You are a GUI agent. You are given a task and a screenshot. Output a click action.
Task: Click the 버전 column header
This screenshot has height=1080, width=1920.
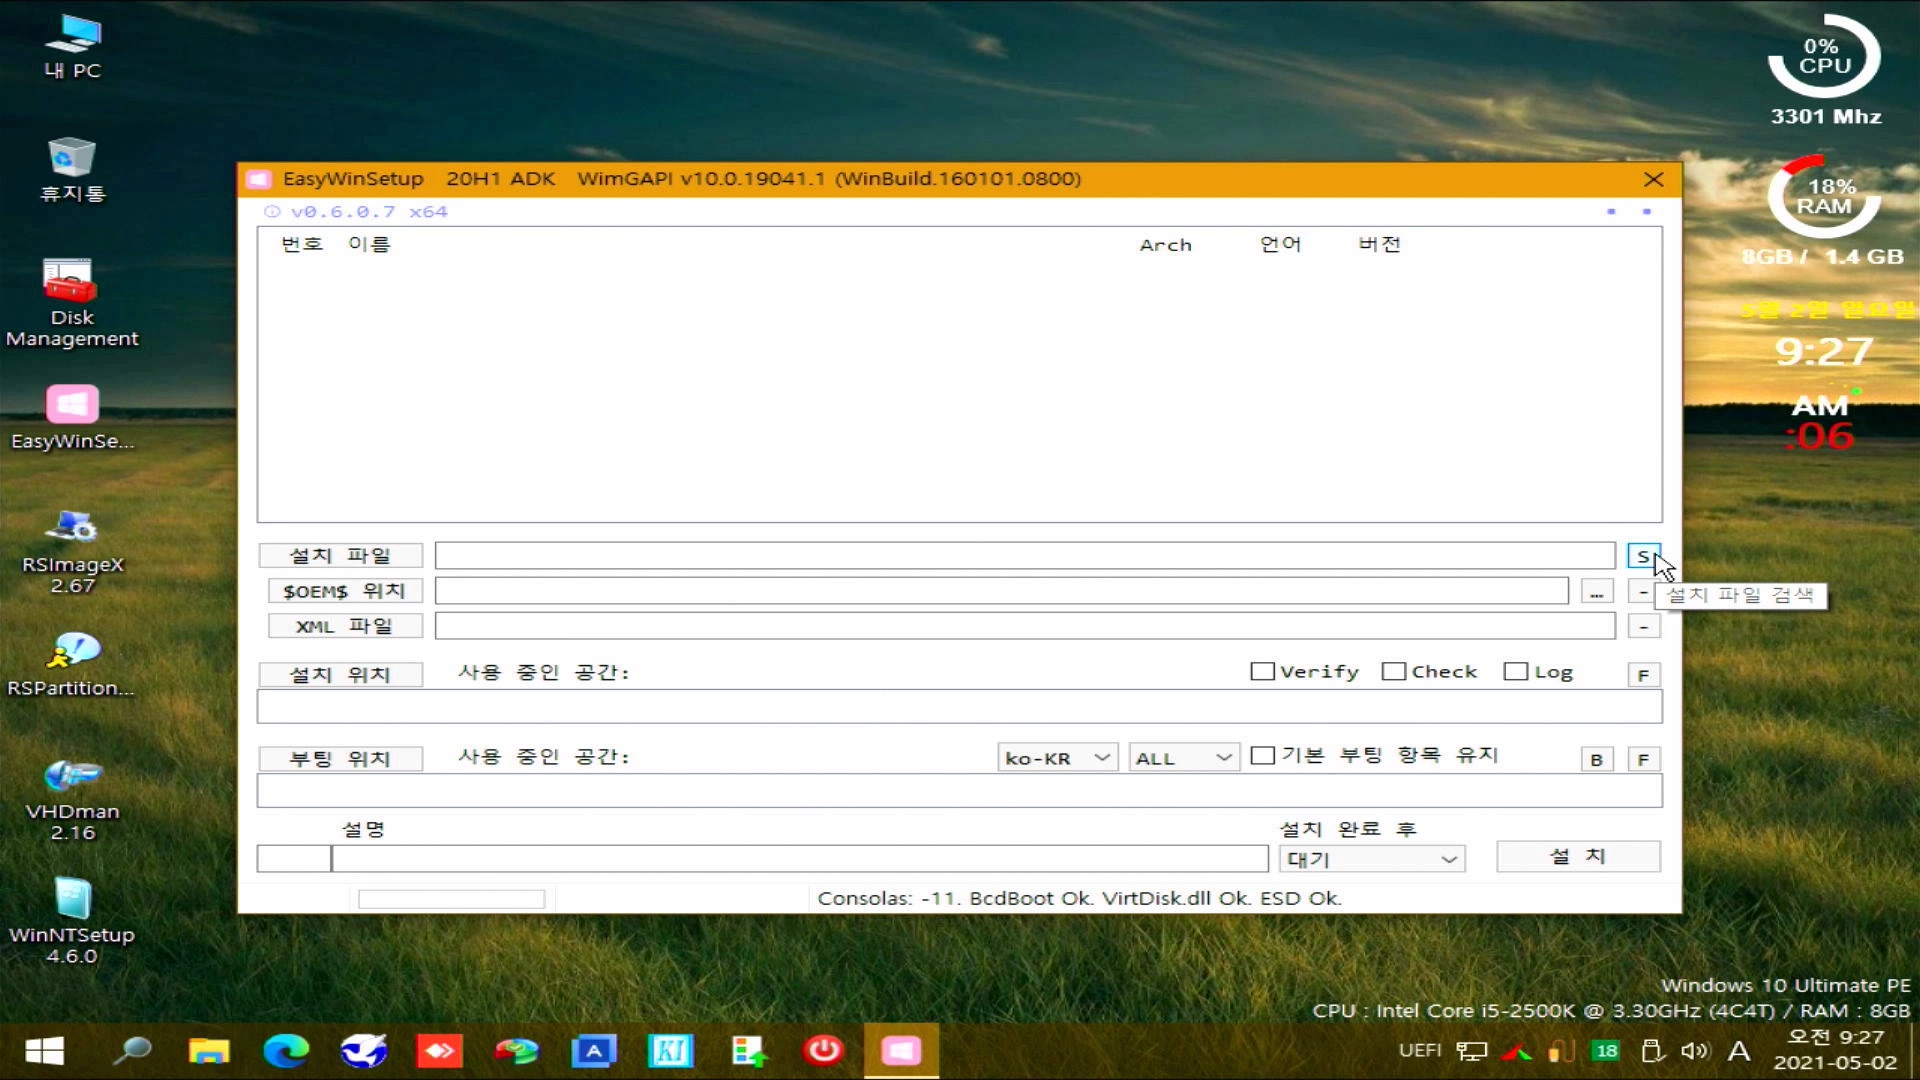click(1379, 245)
